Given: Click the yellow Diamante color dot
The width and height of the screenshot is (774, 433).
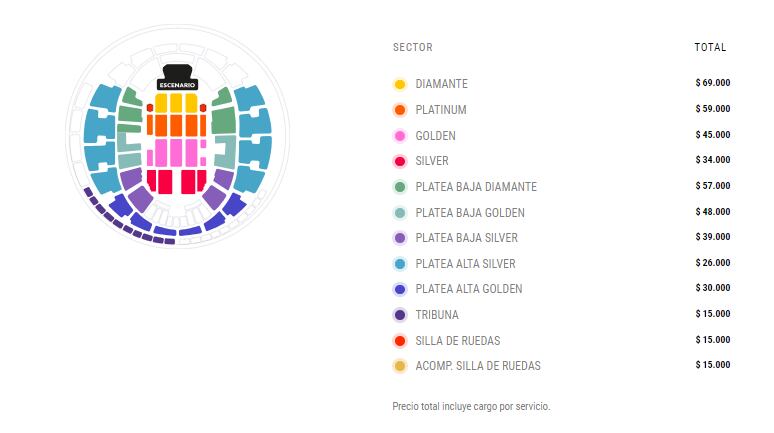Looking at the screenshot, I should (x=400, y=84).
